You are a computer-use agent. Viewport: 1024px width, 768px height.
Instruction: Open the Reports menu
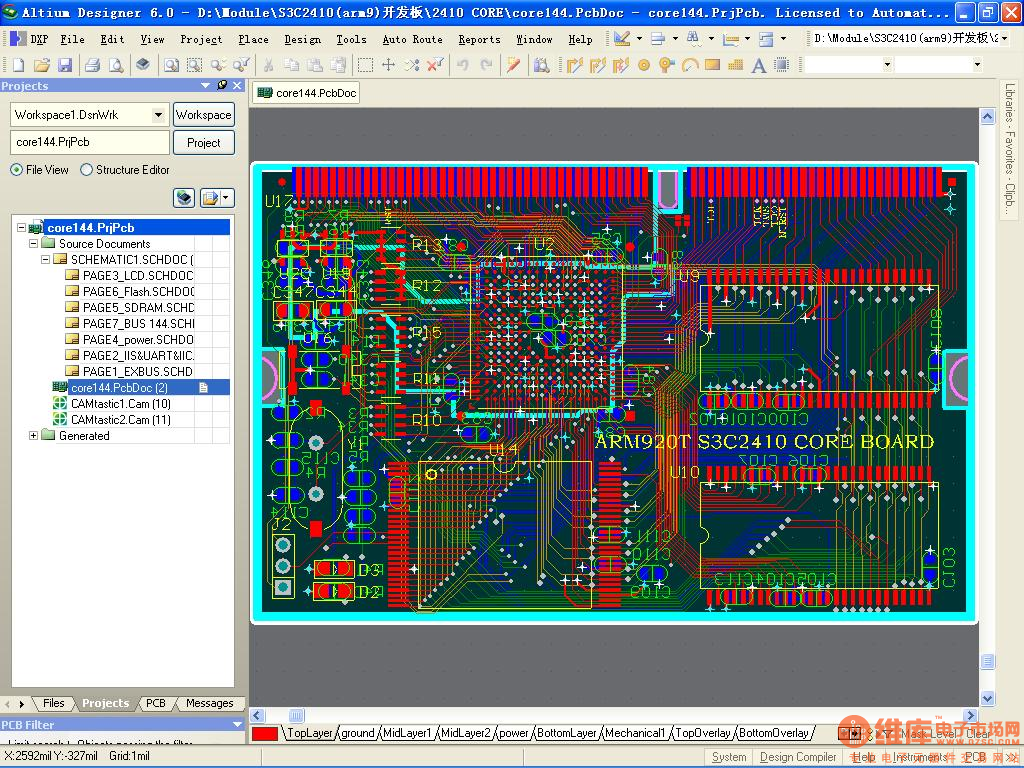[479, 39]
